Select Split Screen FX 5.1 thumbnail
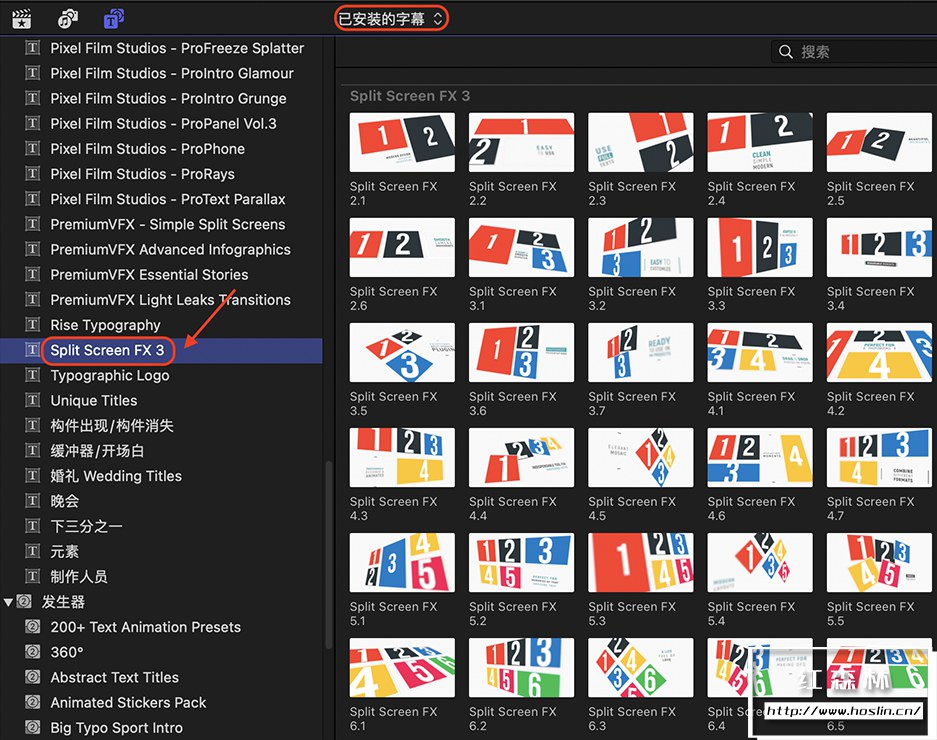937x740 pixels. [402, 562]
